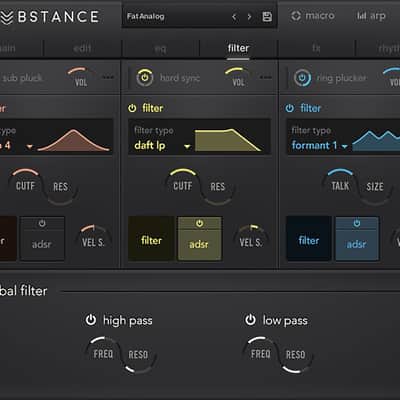Load the next preset with right arrow
This screenshot has height=400, width=400.
click(x=249, y=17)
